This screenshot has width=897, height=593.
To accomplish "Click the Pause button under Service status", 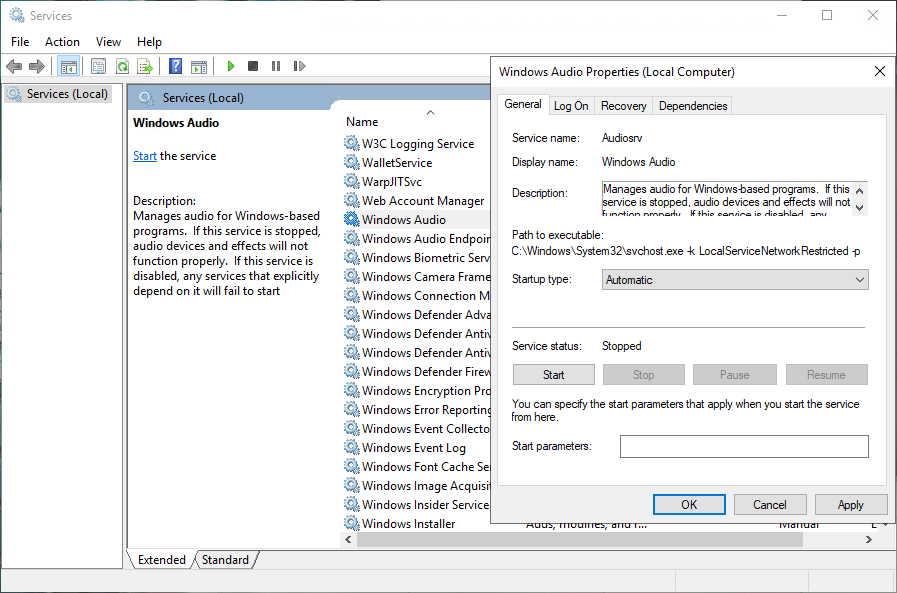I will click(735, 375).
